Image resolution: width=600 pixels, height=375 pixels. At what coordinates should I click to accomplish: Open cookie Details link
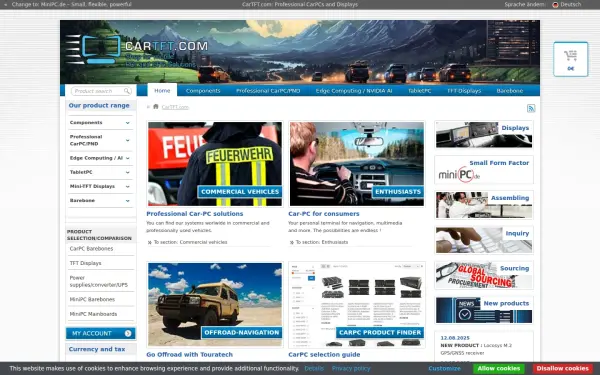point(314,368)
